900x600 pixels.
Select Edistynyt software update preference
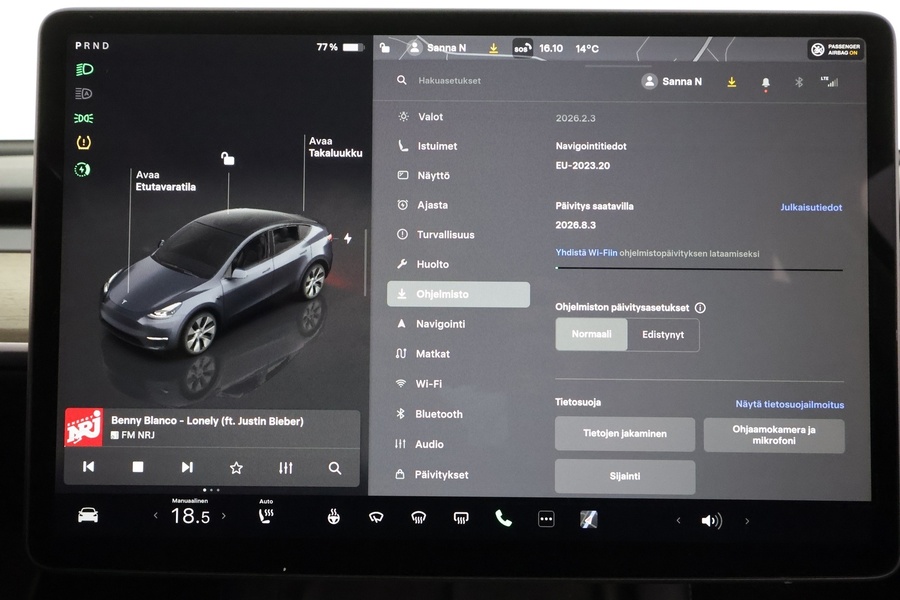pos(663,335)
